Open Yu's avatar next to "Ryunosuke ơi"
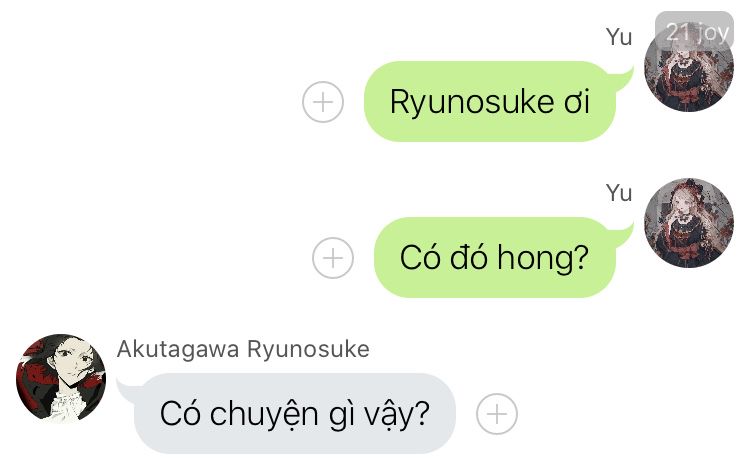The width and height of the screenshot is (750, 475). [689, 66]
